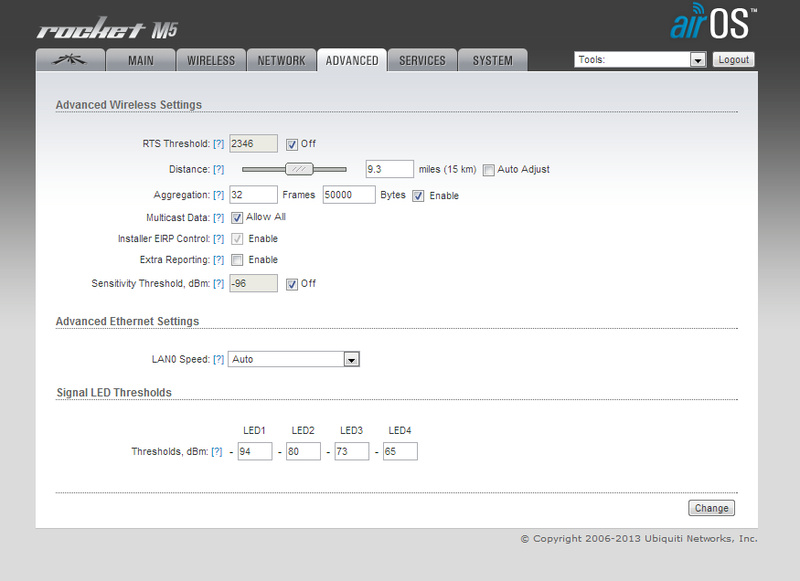Open Multicast Data help [?] link
The image size is (800, 581).
point(218,218)
